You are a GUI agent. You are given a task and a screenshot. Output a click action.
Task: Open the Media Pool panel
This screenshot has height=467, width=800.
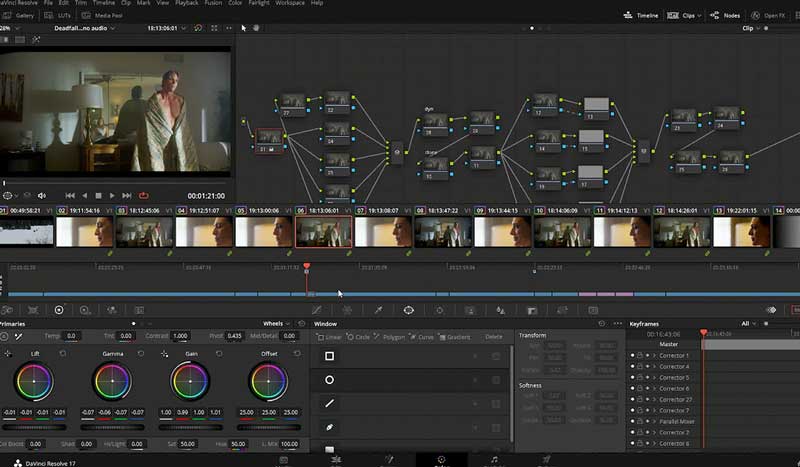click(102, 15)
